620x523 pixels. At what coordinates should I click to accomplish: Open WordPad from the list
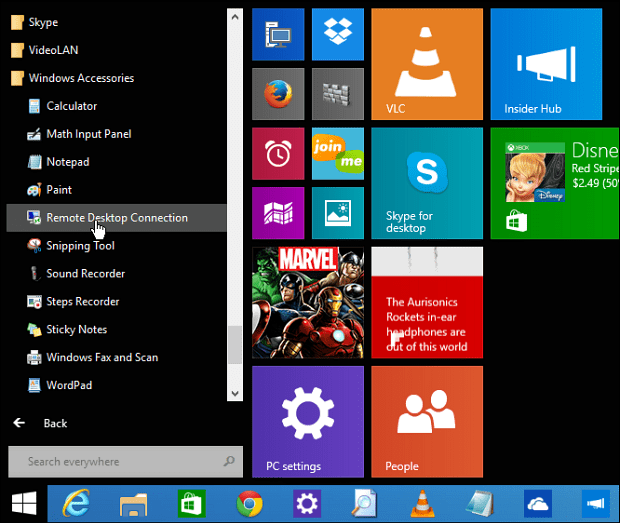click(x=117, y=385)
